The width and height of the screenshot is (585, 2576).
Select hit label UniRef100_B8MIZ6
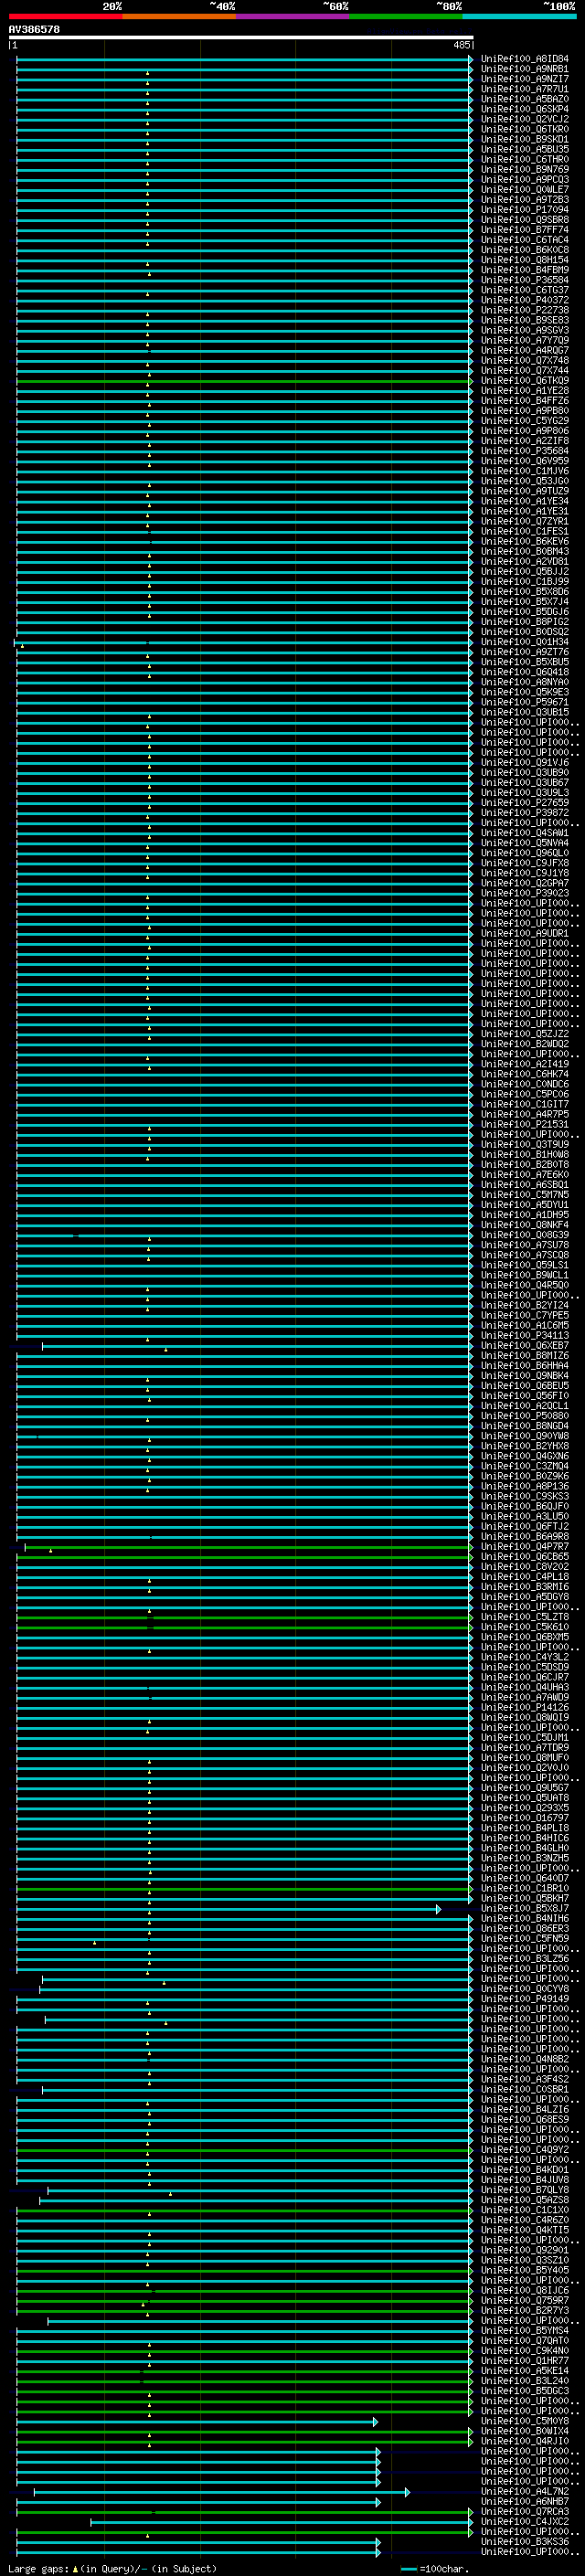[525, 1355]
